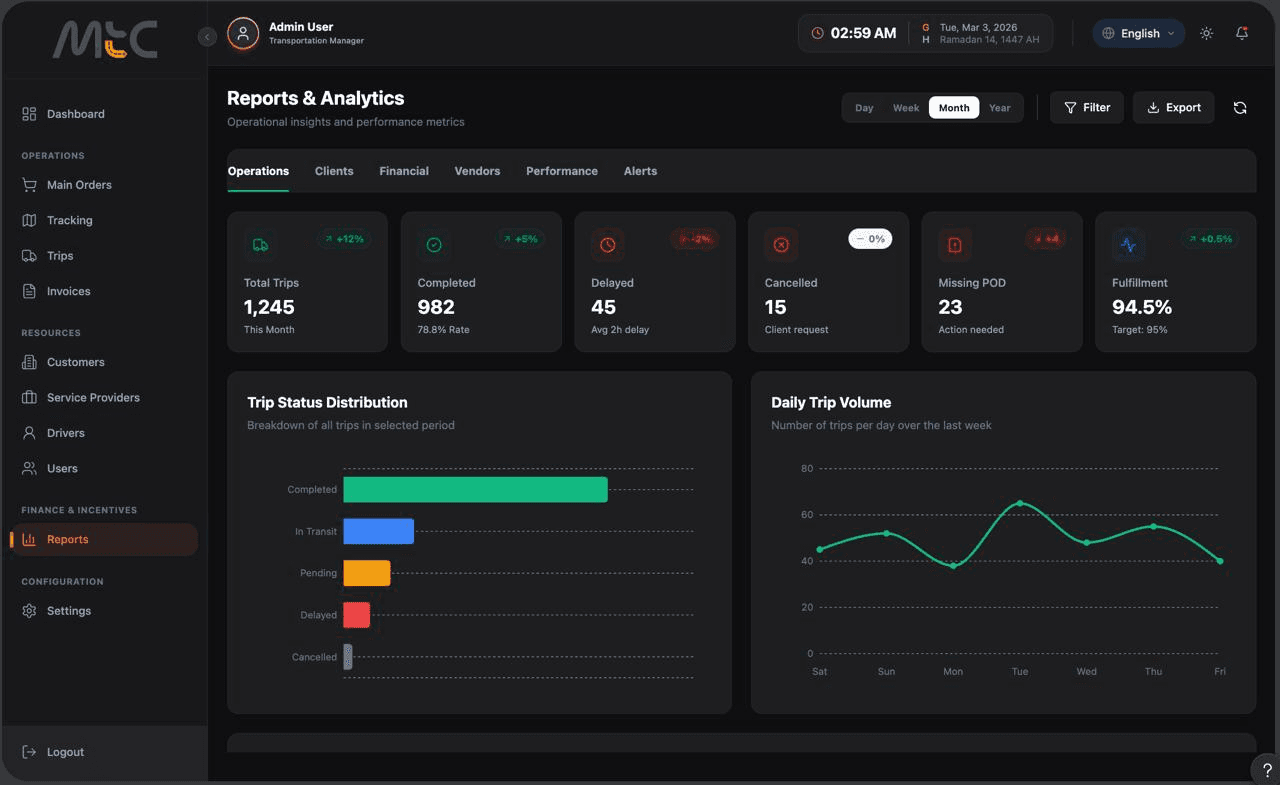The width and height of the screenshot is (1280, 785).
Task: Click the 1,245 Total Trips value
Action: [269, 307]
